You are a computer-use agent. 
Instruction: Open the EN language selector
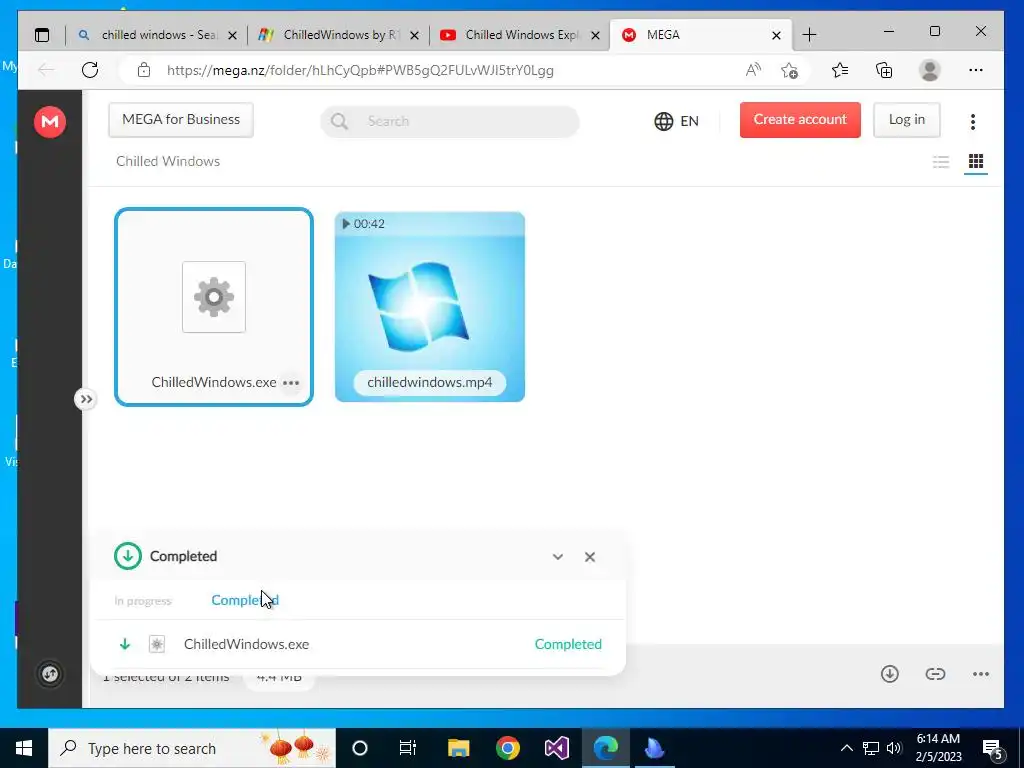(677, 121)
